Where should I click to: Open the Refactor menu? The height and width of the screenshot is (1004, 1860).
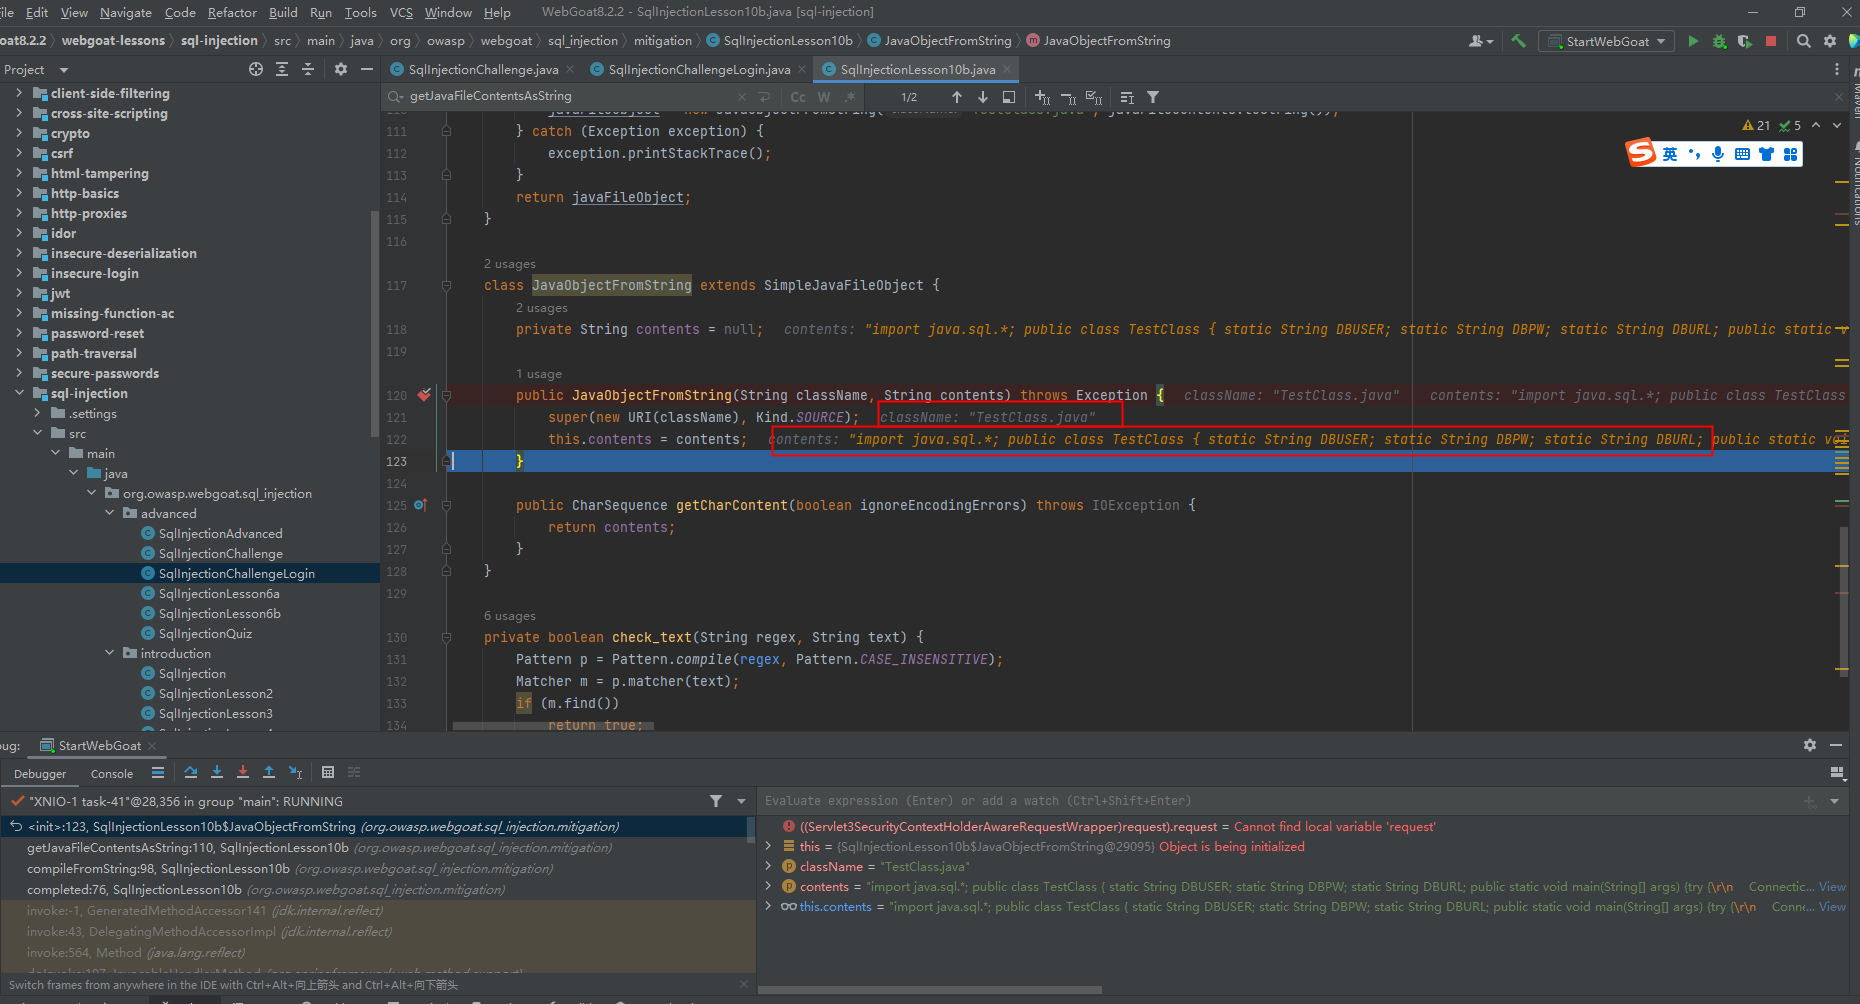pyautogui.click(x=232, y=12)
